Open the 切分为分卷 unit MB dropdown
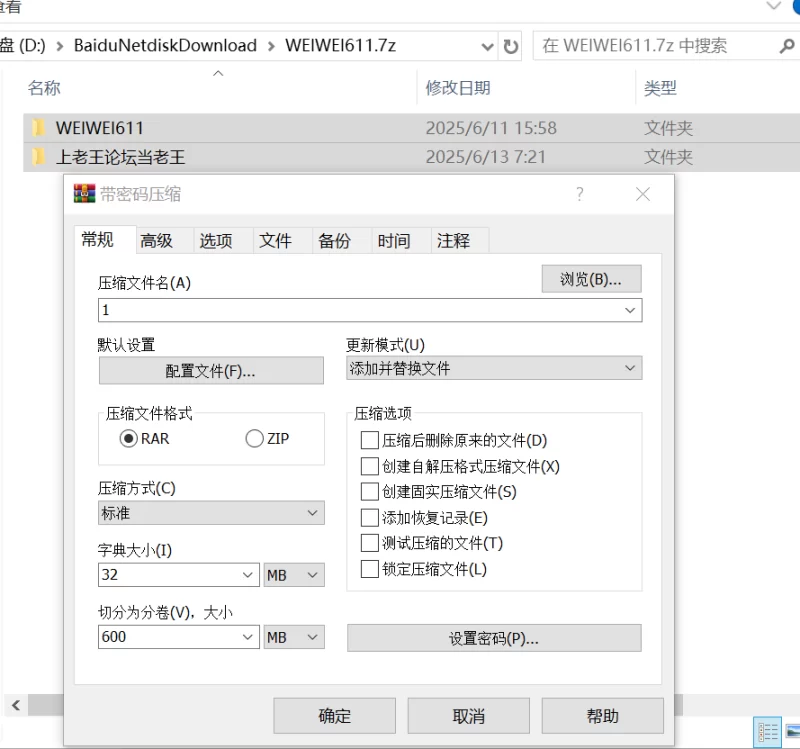 (294, 637)
